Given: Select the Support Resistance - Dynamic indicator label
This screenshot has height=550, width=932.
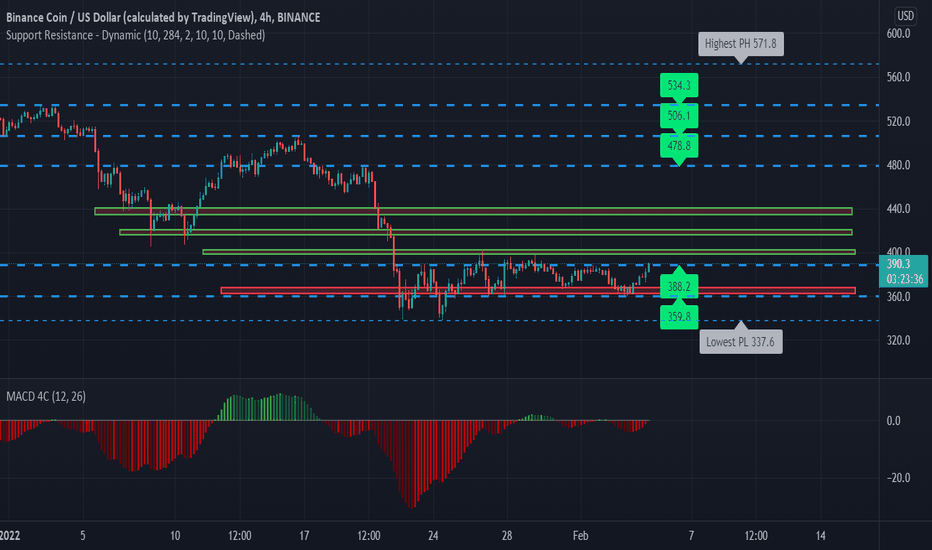Looking at the screenshot, I should click(x=136, y=35).
